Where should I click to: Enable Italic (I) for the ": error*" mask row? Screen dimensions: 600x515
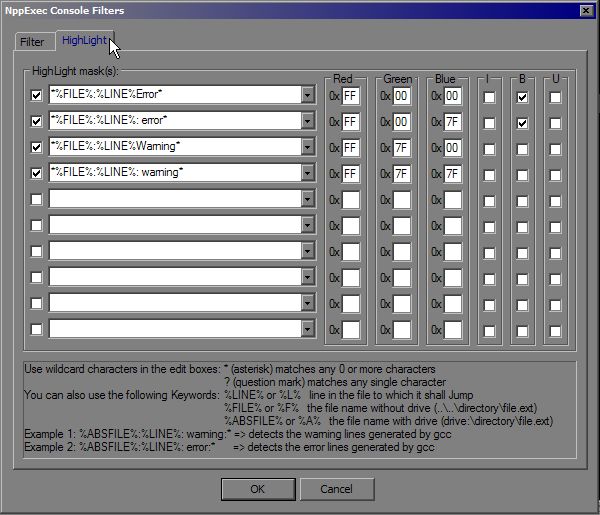point(489,122)
